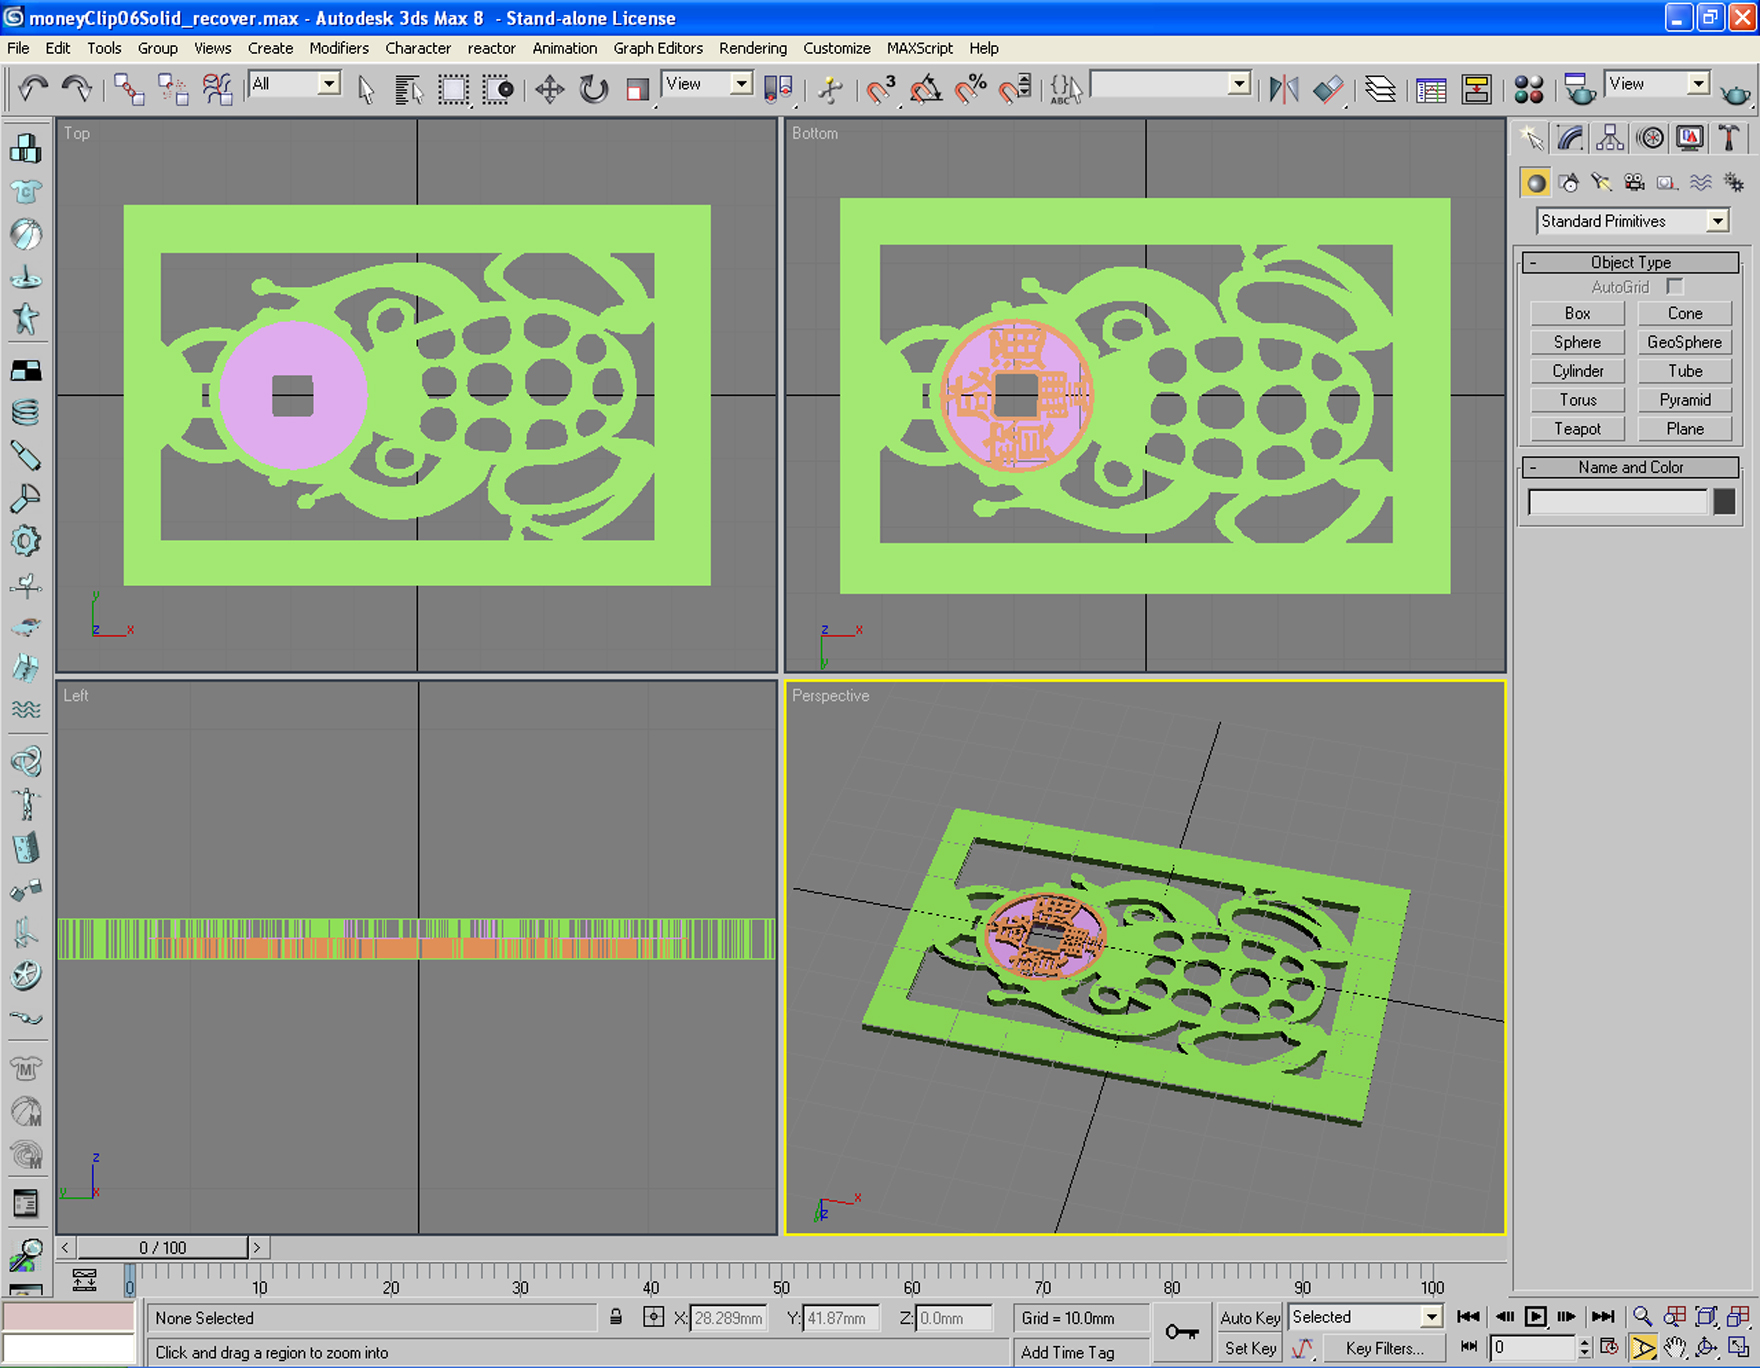
Task: Click the GeoSphere primitive button
Action: pyautogui.click(x=1685, y=342)
